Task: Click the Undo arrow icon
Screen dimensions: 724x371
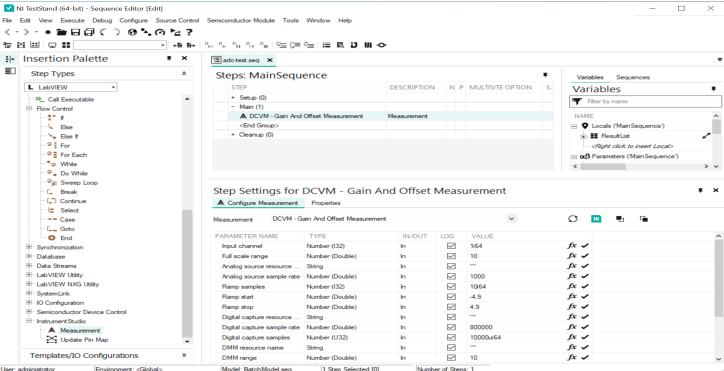Action: click(103, 32)
